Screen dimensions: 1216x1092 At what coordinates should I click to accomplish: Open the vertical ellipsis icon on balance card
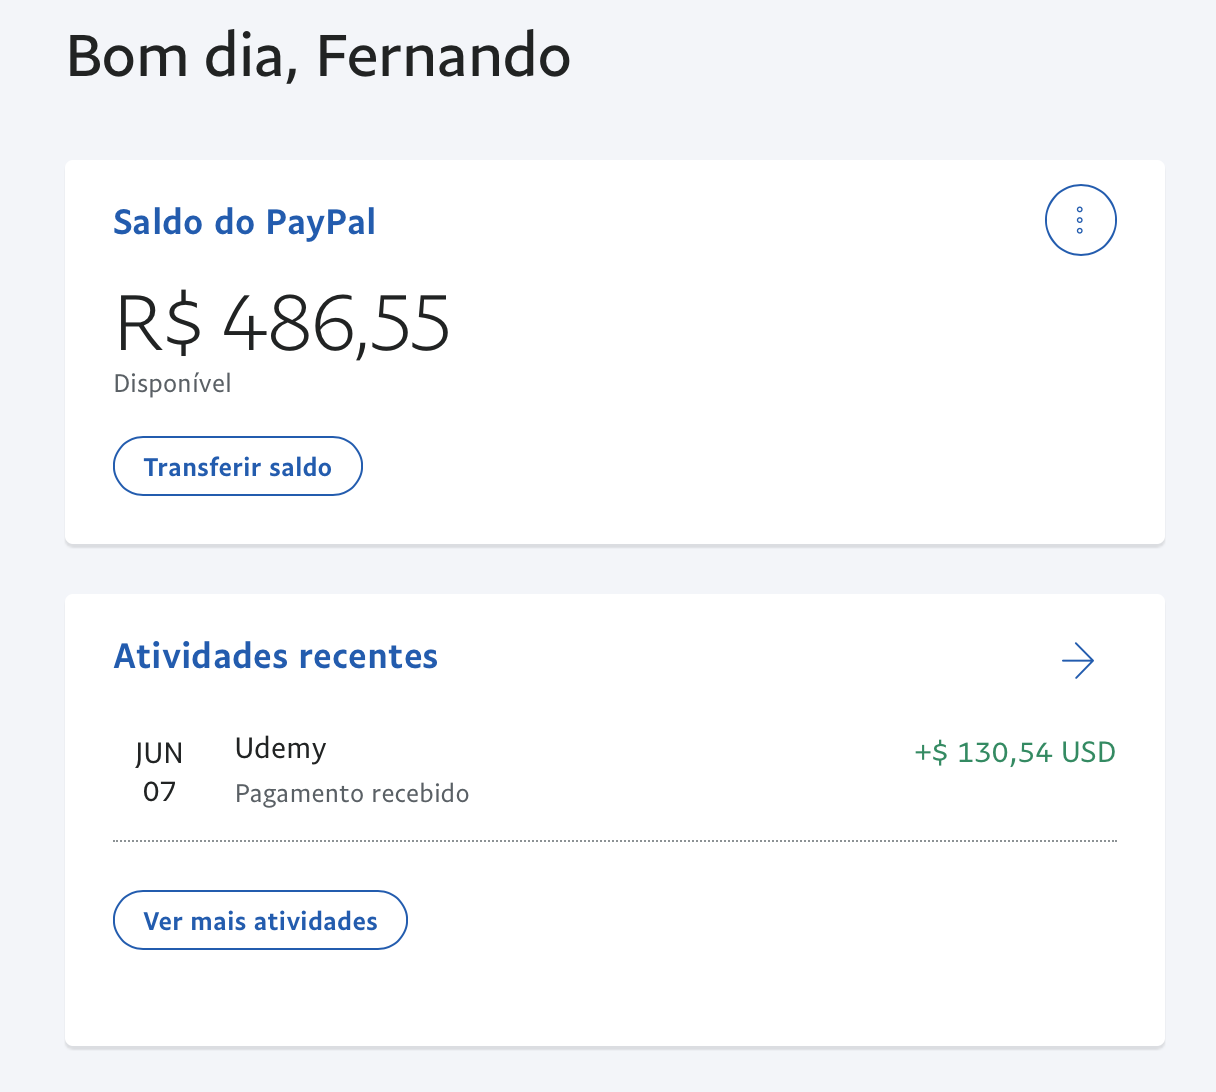(x=1080, y=220)
